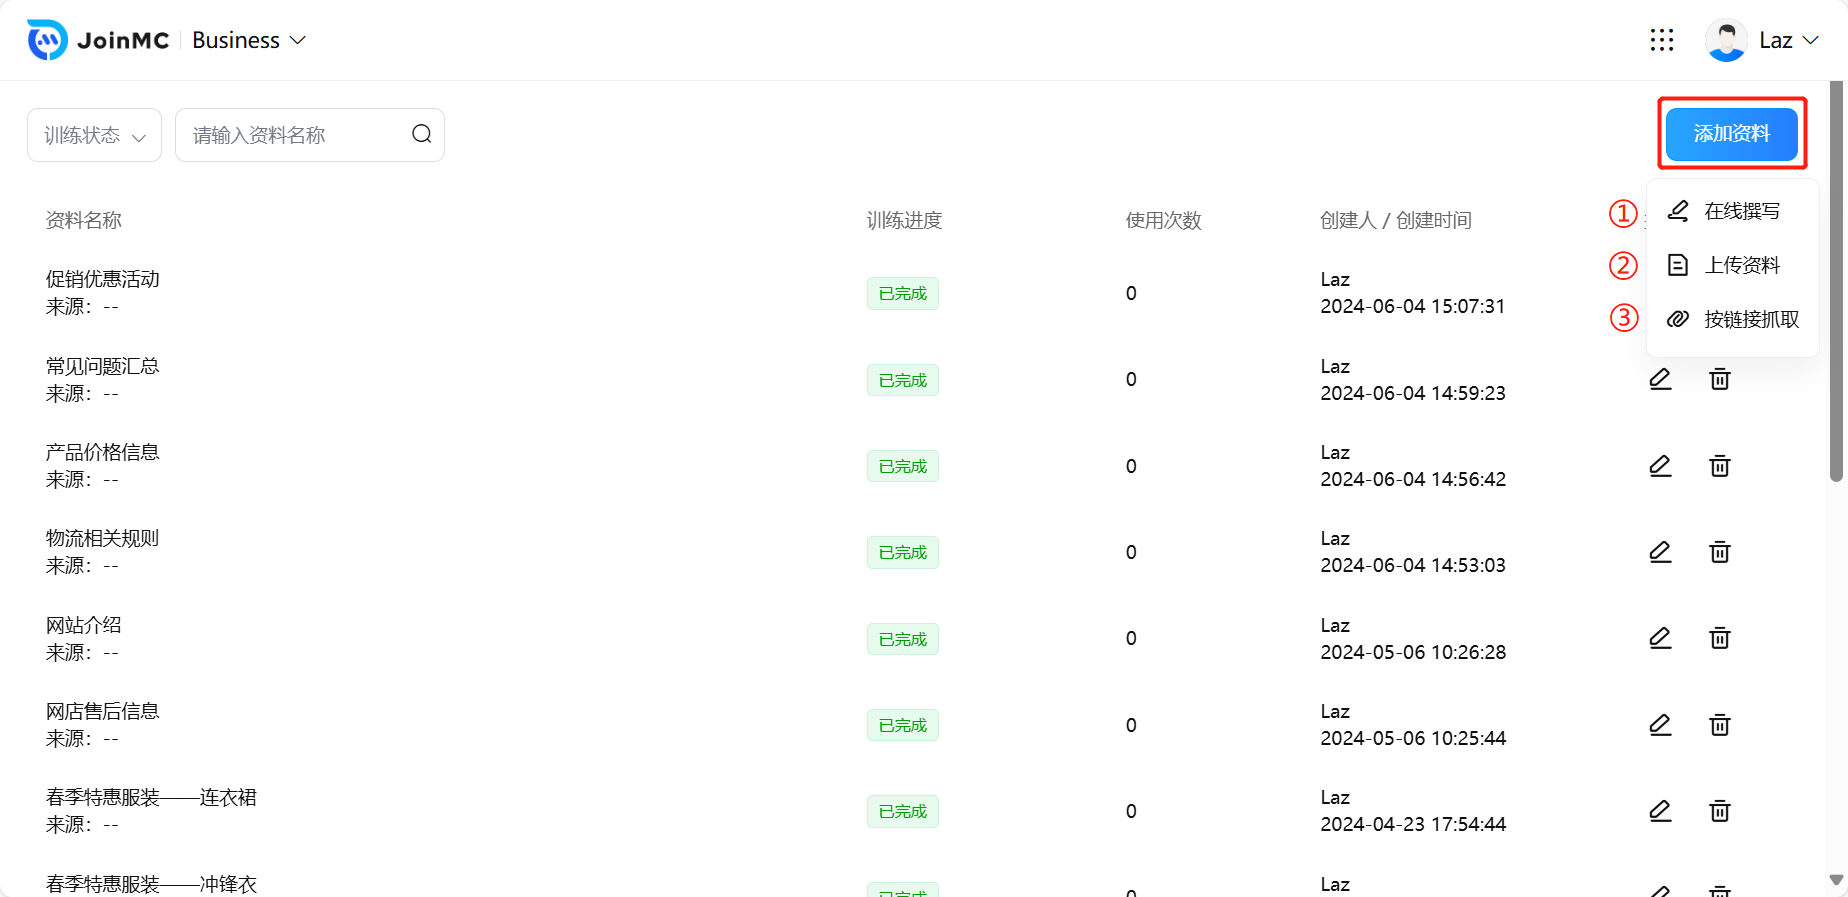
Task: Click the 添加资料 button
Action: 1732,133
